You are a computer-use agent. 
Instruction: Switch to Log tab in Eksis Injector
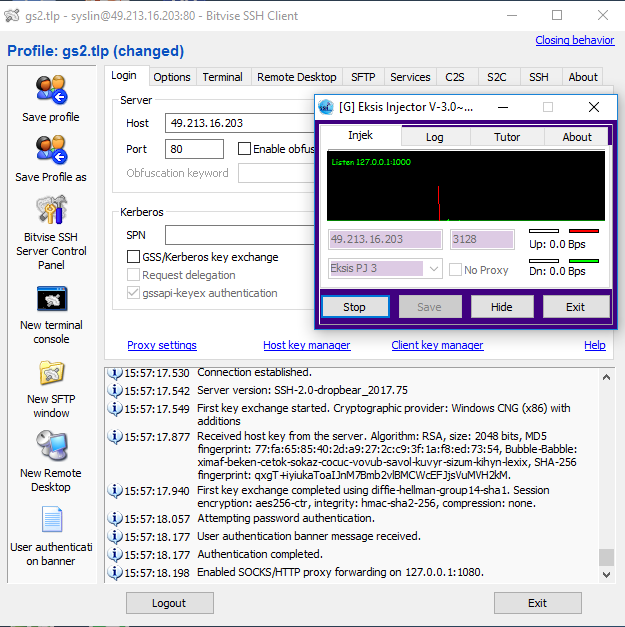tap(434, 137)
